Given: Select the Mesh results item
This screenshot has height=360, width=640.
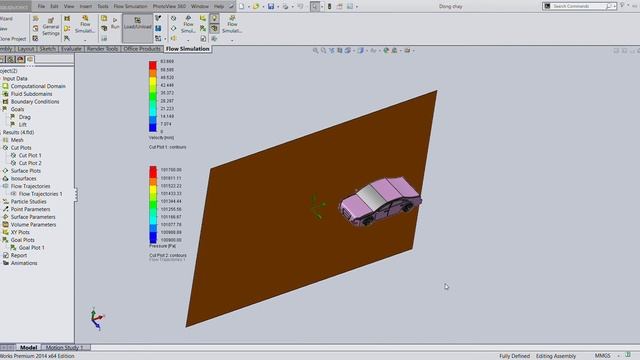Looking at the screenshot, I should pos(17,140).
